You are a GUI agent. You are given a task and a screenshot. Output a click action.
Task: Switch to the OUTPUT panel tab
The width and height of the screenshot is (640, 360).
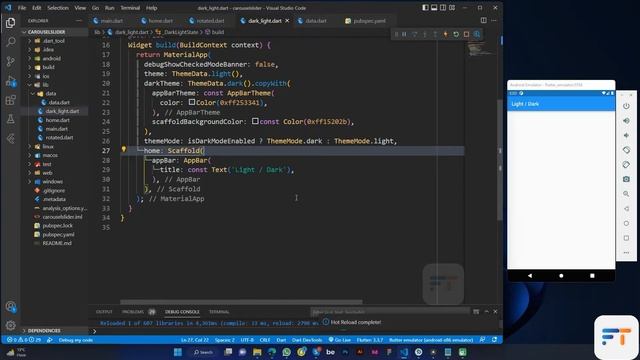(x=104, y=312)
